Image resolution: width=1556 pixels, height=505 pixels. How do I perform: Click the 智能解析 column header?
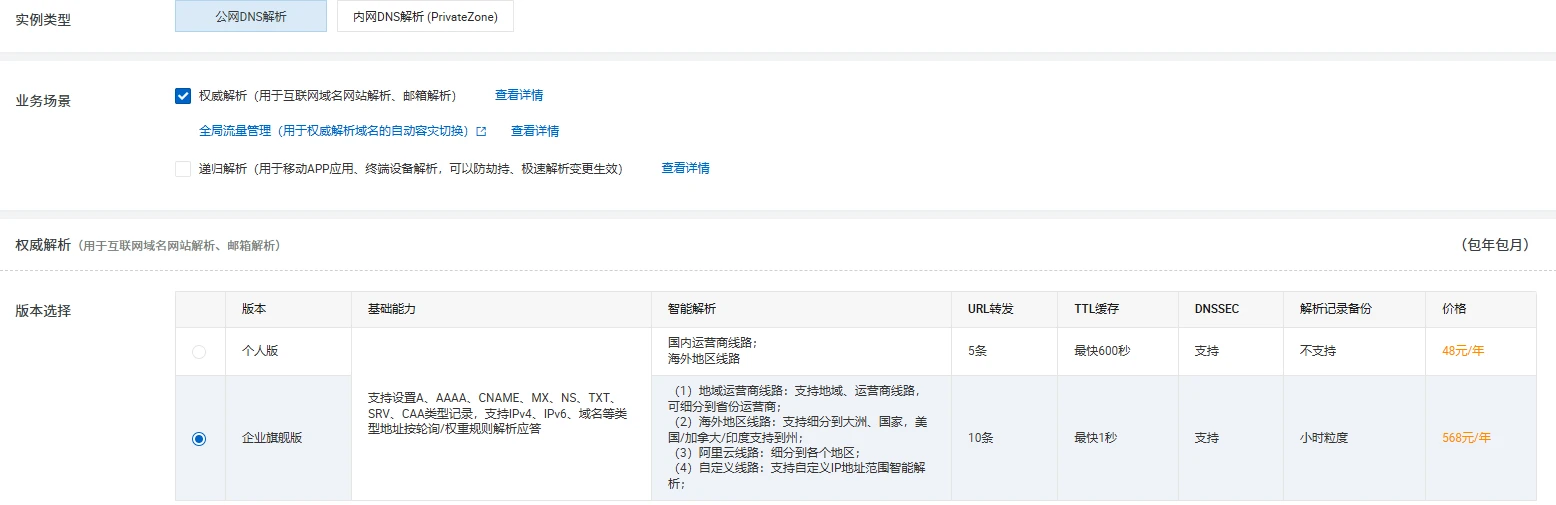tap(691, 310)
